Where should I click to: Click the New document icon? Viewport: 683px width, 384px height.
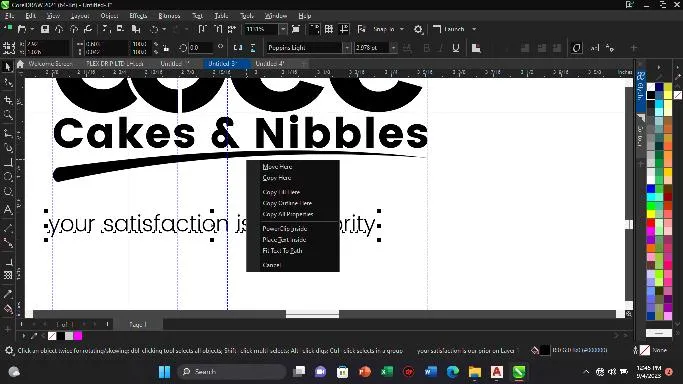coord(8,29)
